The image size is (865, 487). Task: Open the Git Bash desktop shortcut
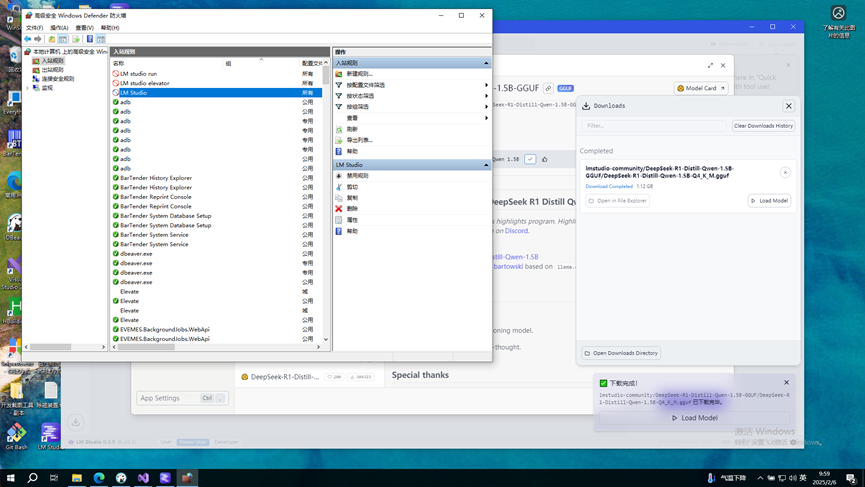point(16,436)
